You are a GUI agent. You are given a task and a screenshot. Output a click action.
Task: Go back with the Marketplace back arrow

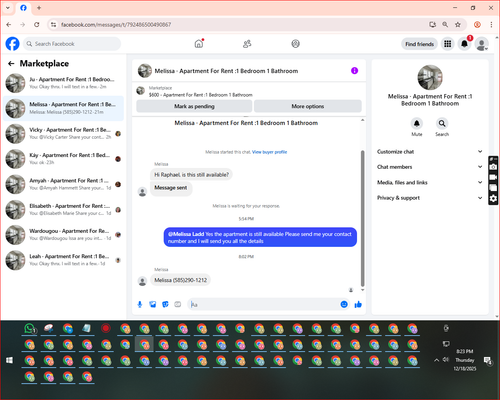pyautogui.click(x=11, y=63)
